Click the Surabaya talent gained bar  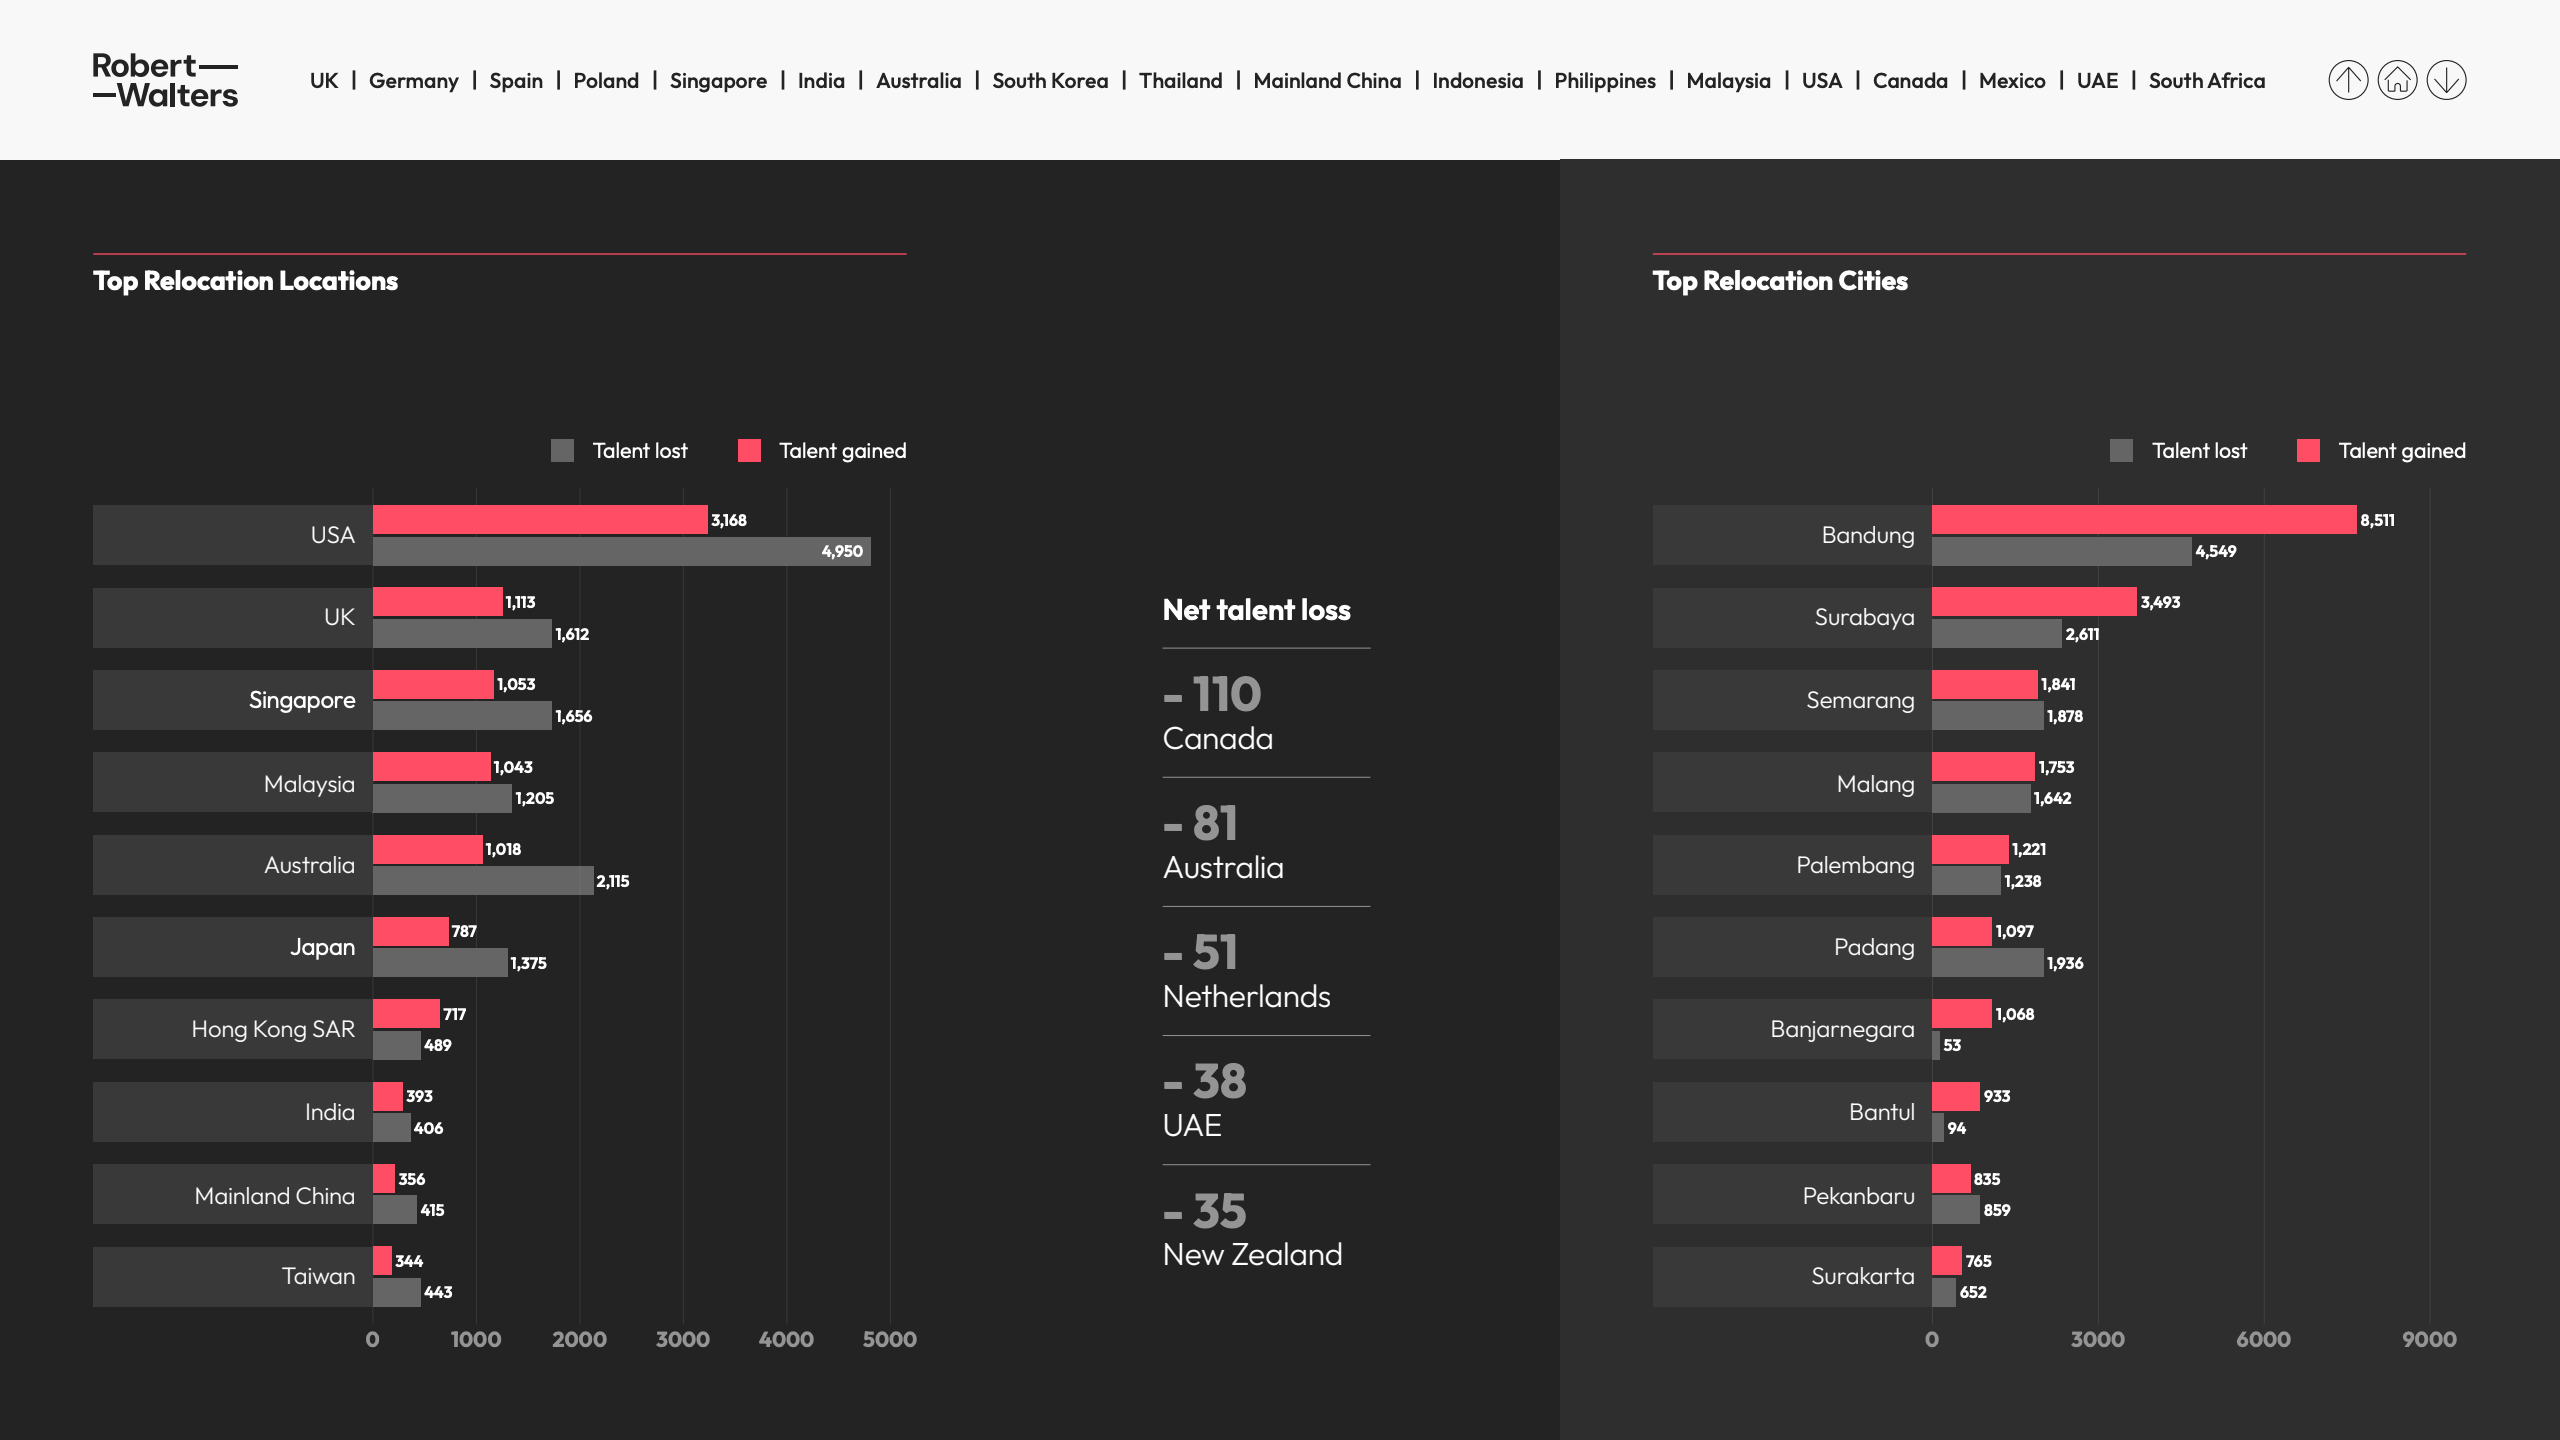2033,602
